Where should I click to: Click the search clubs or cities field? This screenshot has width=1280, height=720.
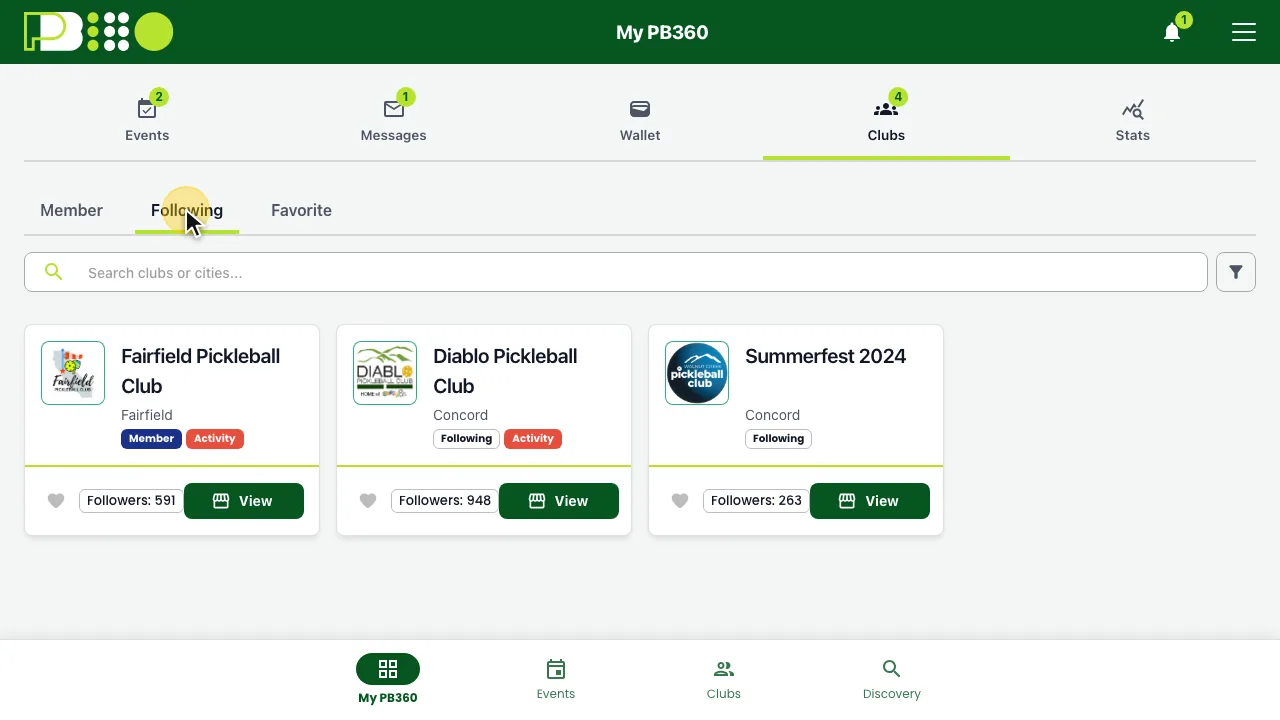pyautogui.click(x=616, y=272)
